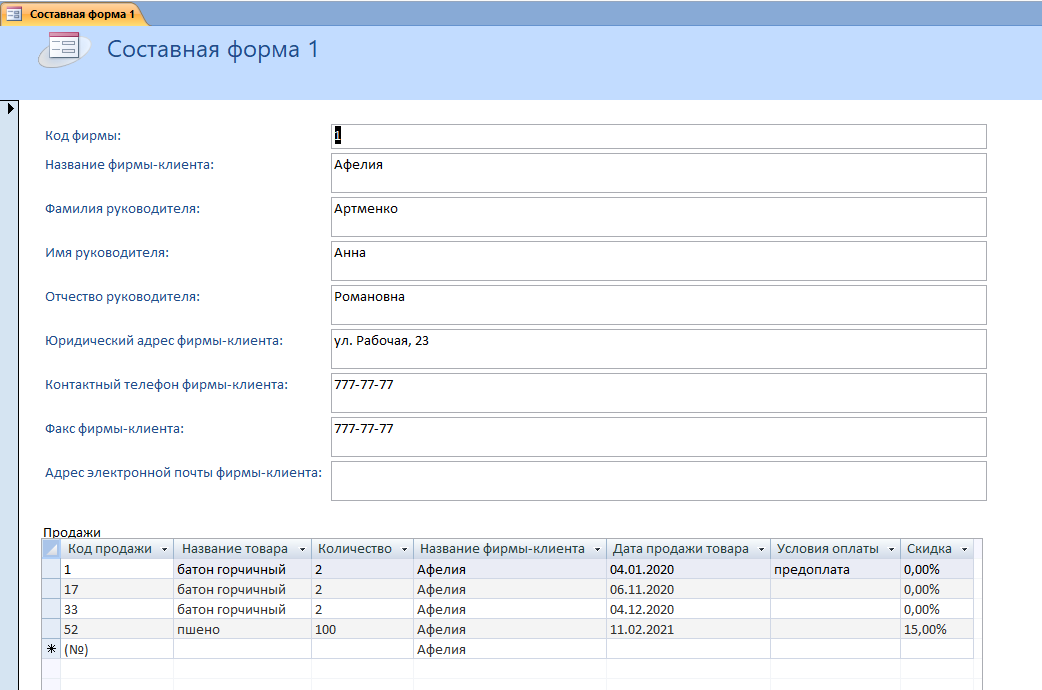Click the date cell 06.11.2020
Viewport: 1042px width, 690px height.
pos(688,589)
